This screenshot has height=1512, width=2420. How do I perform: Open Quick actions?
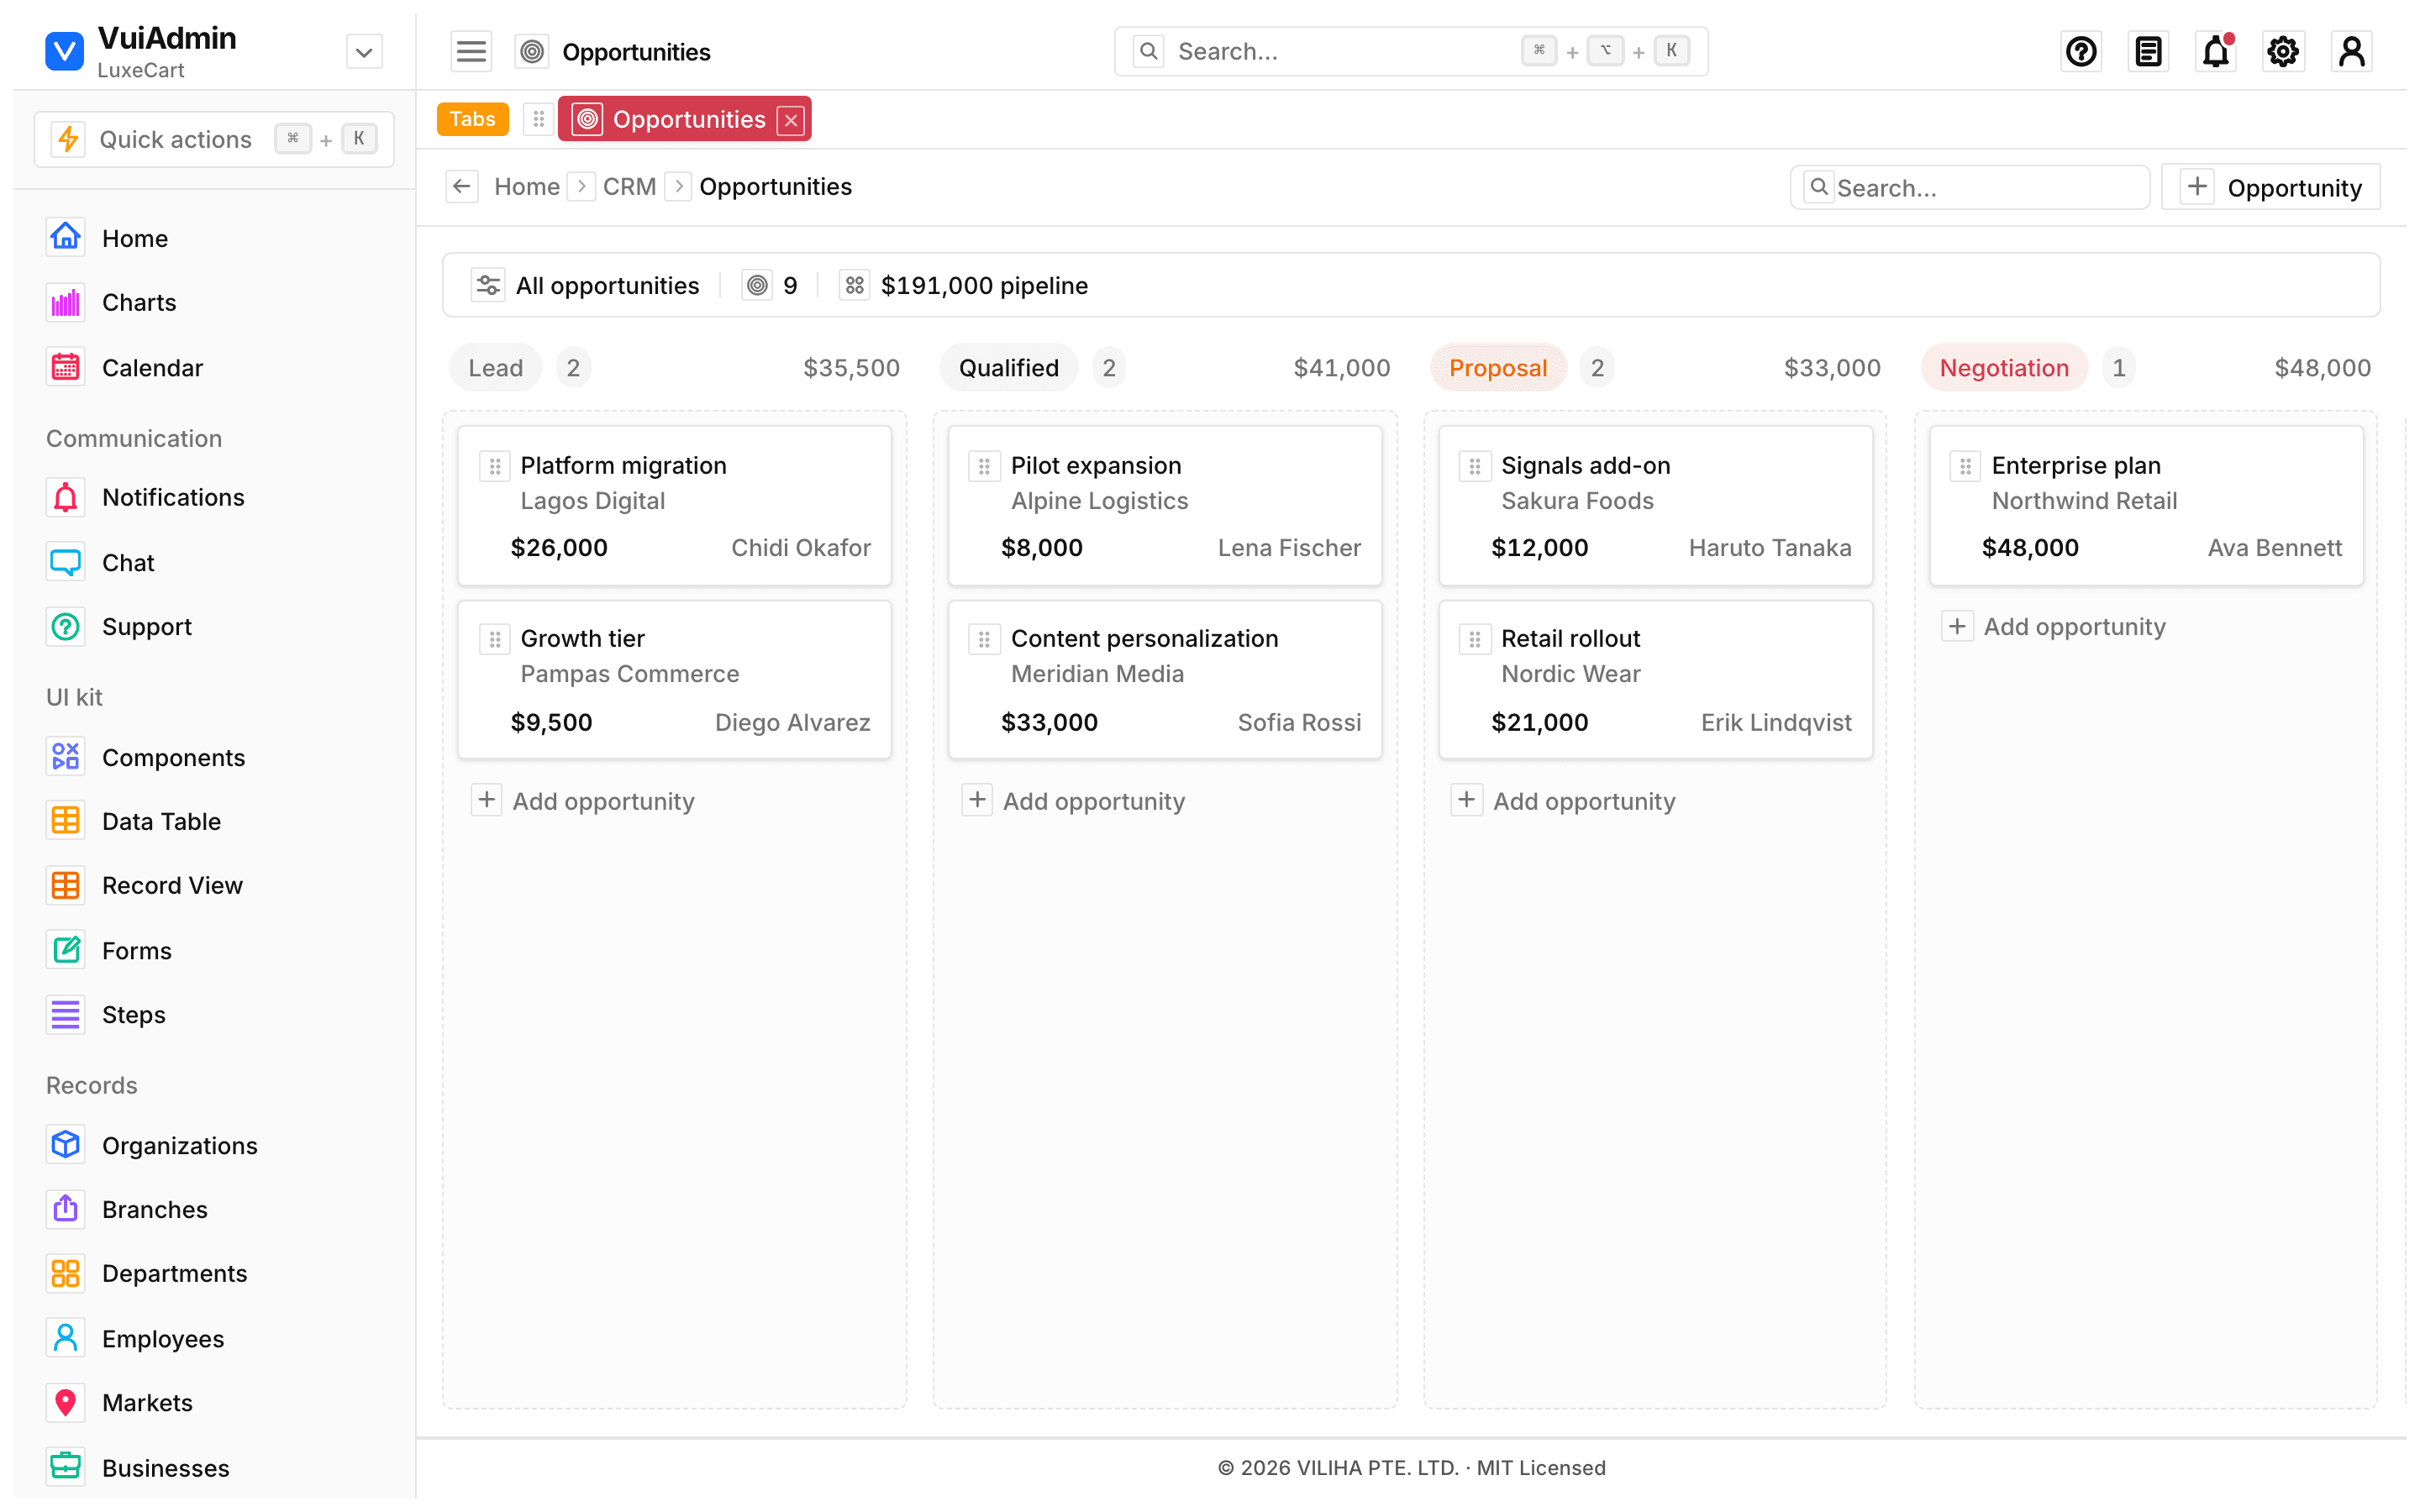point(214,139)
